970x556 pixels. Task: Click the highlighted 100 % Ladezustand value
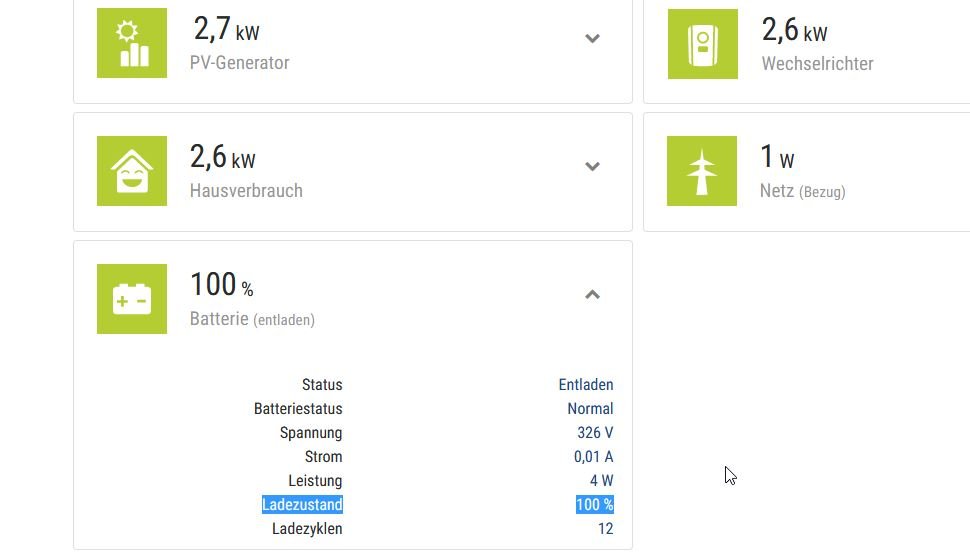594,505
